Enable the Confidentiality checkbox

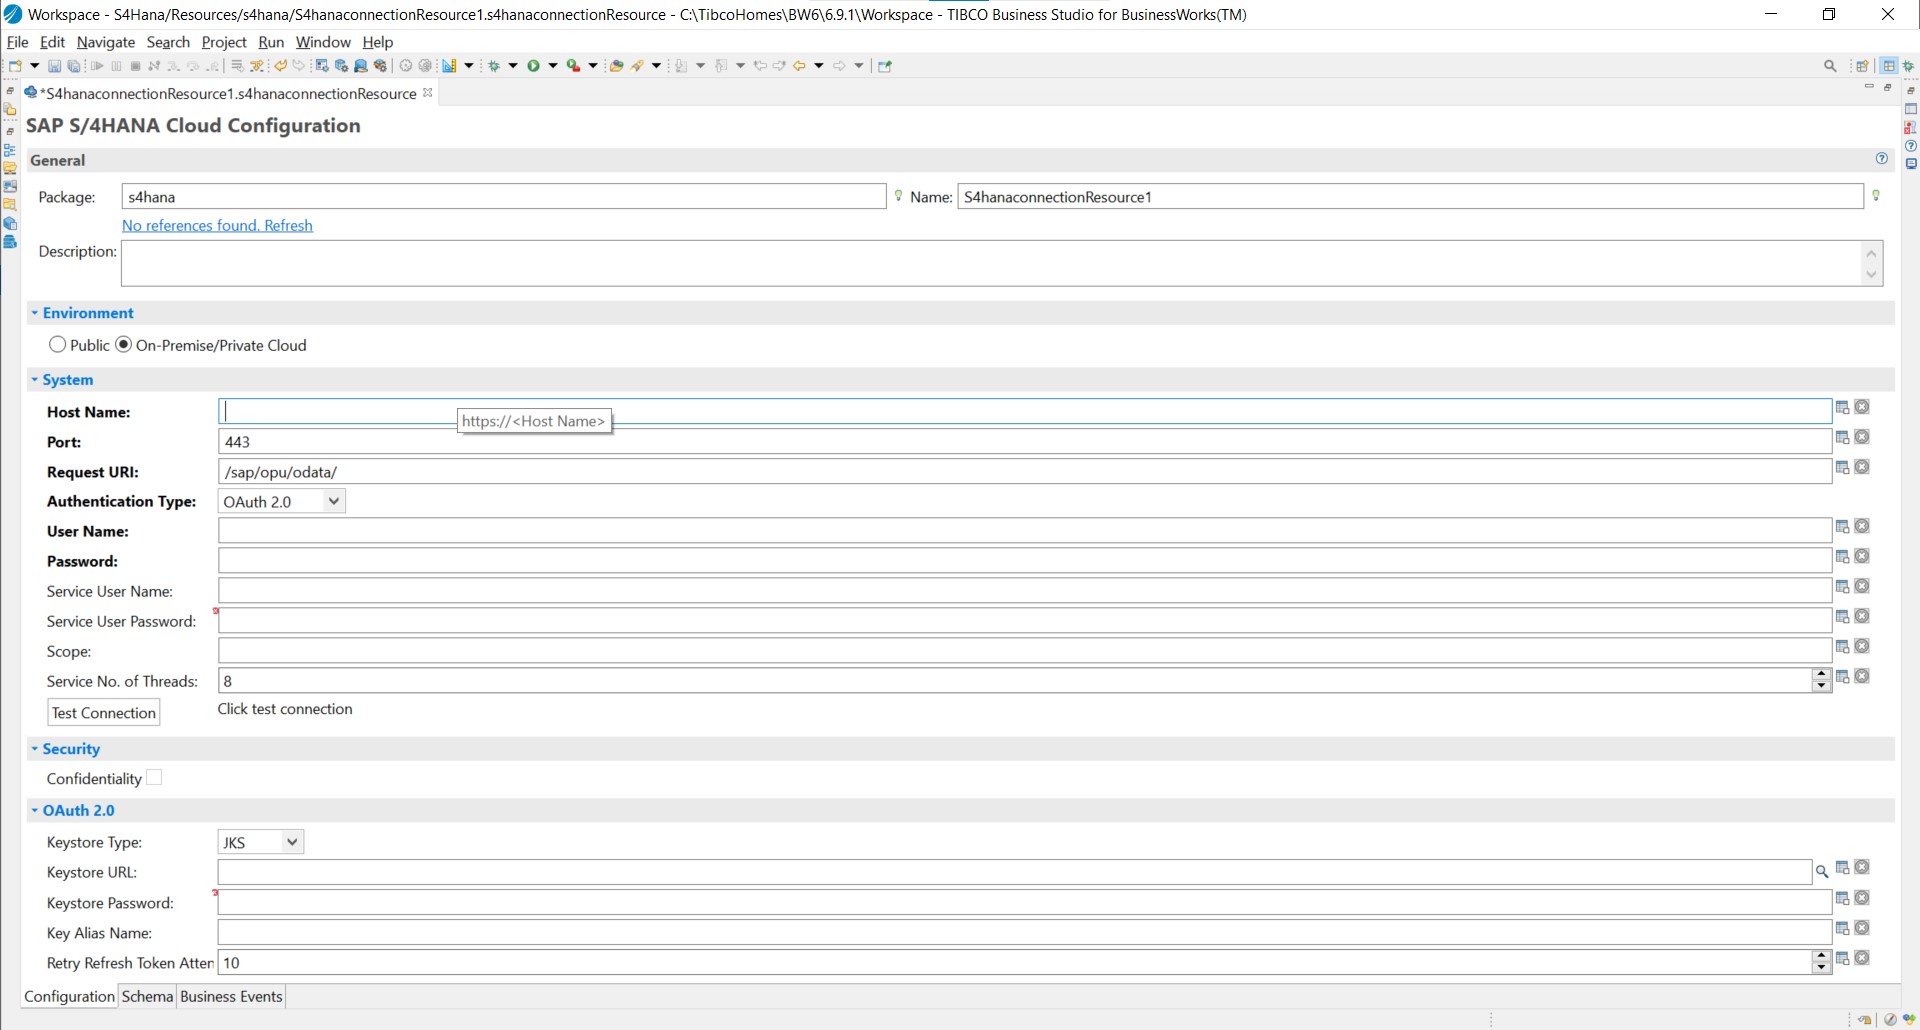click(154, 778)
